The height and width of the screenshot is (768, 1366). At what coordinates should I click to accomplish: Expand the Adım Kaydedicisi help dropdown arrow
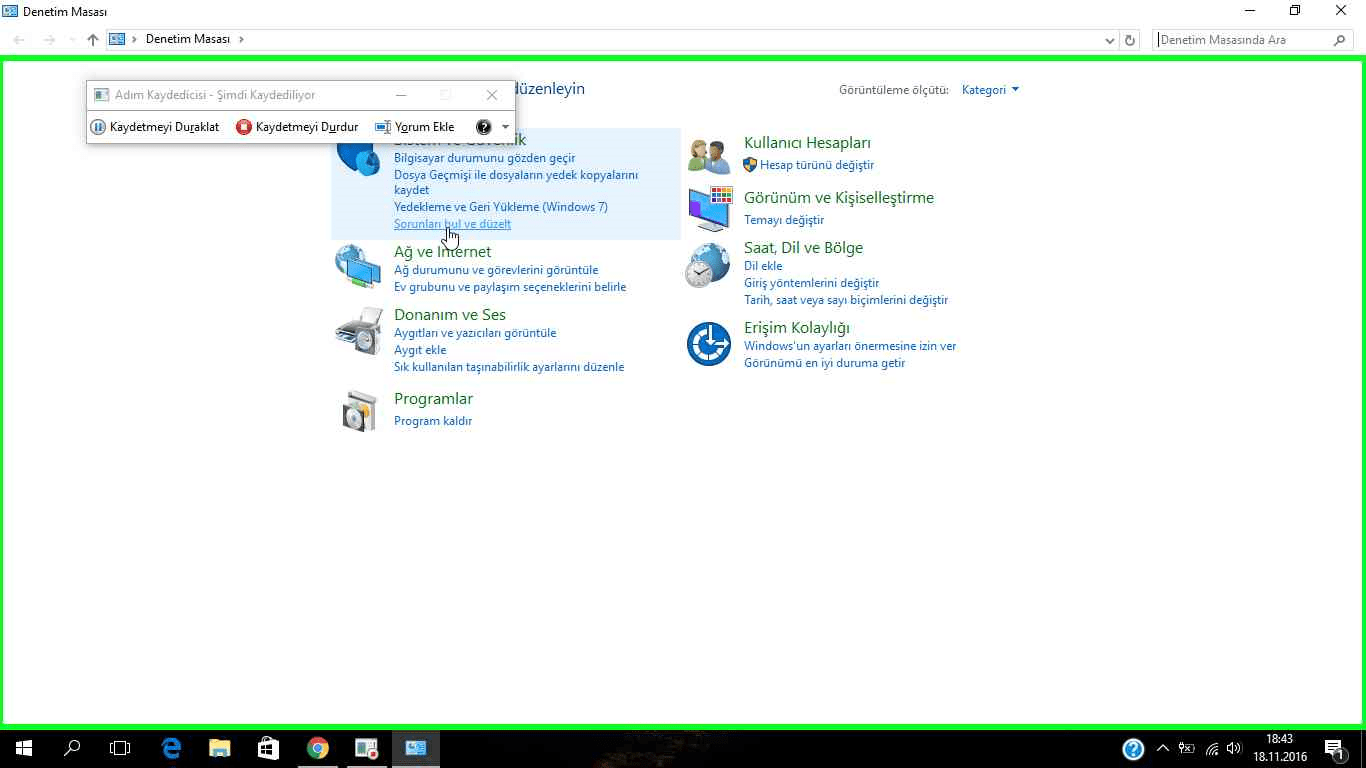pos(505,127)
